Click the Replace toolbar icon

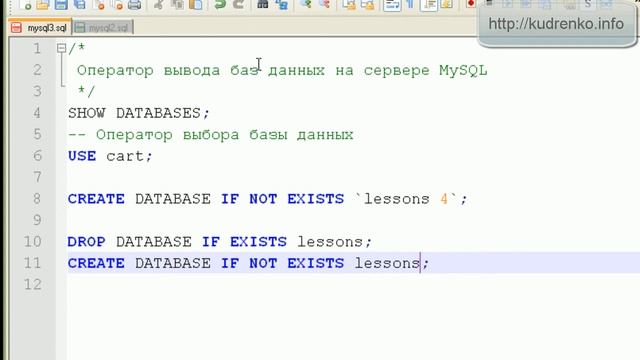[282, 5]
